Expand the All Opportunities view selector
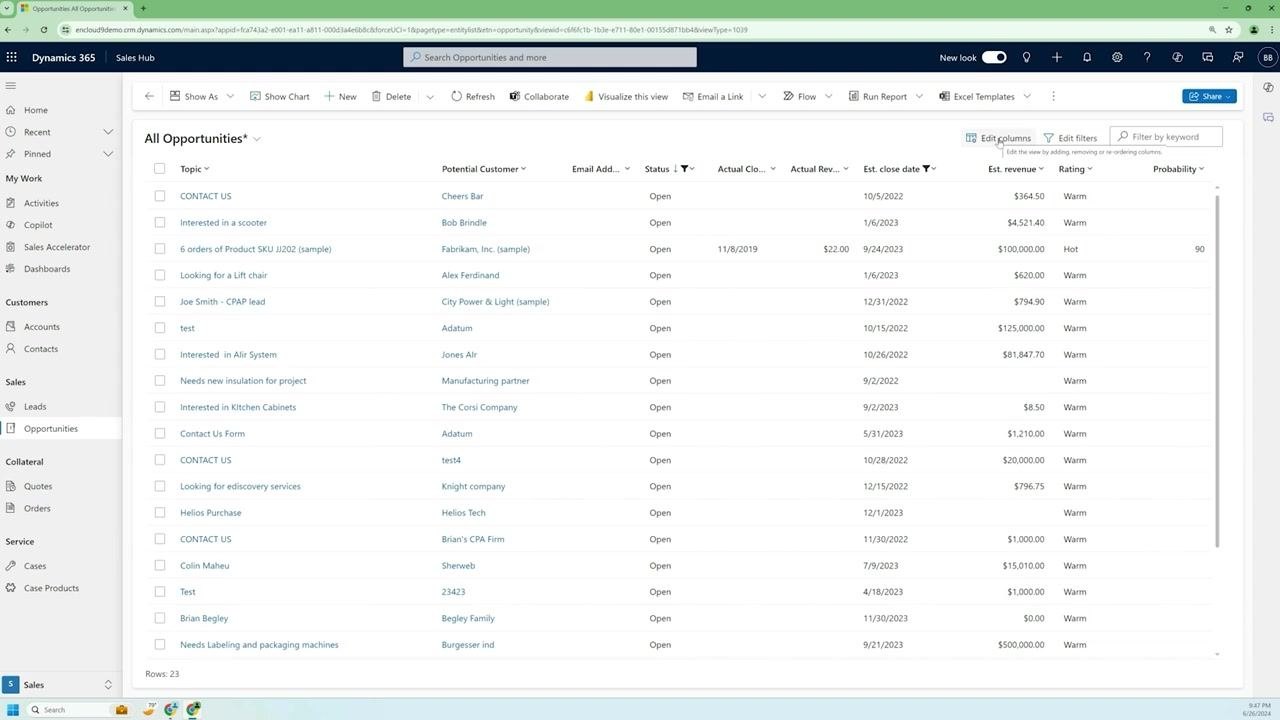The image size is (1280, 720). (257, 139)
